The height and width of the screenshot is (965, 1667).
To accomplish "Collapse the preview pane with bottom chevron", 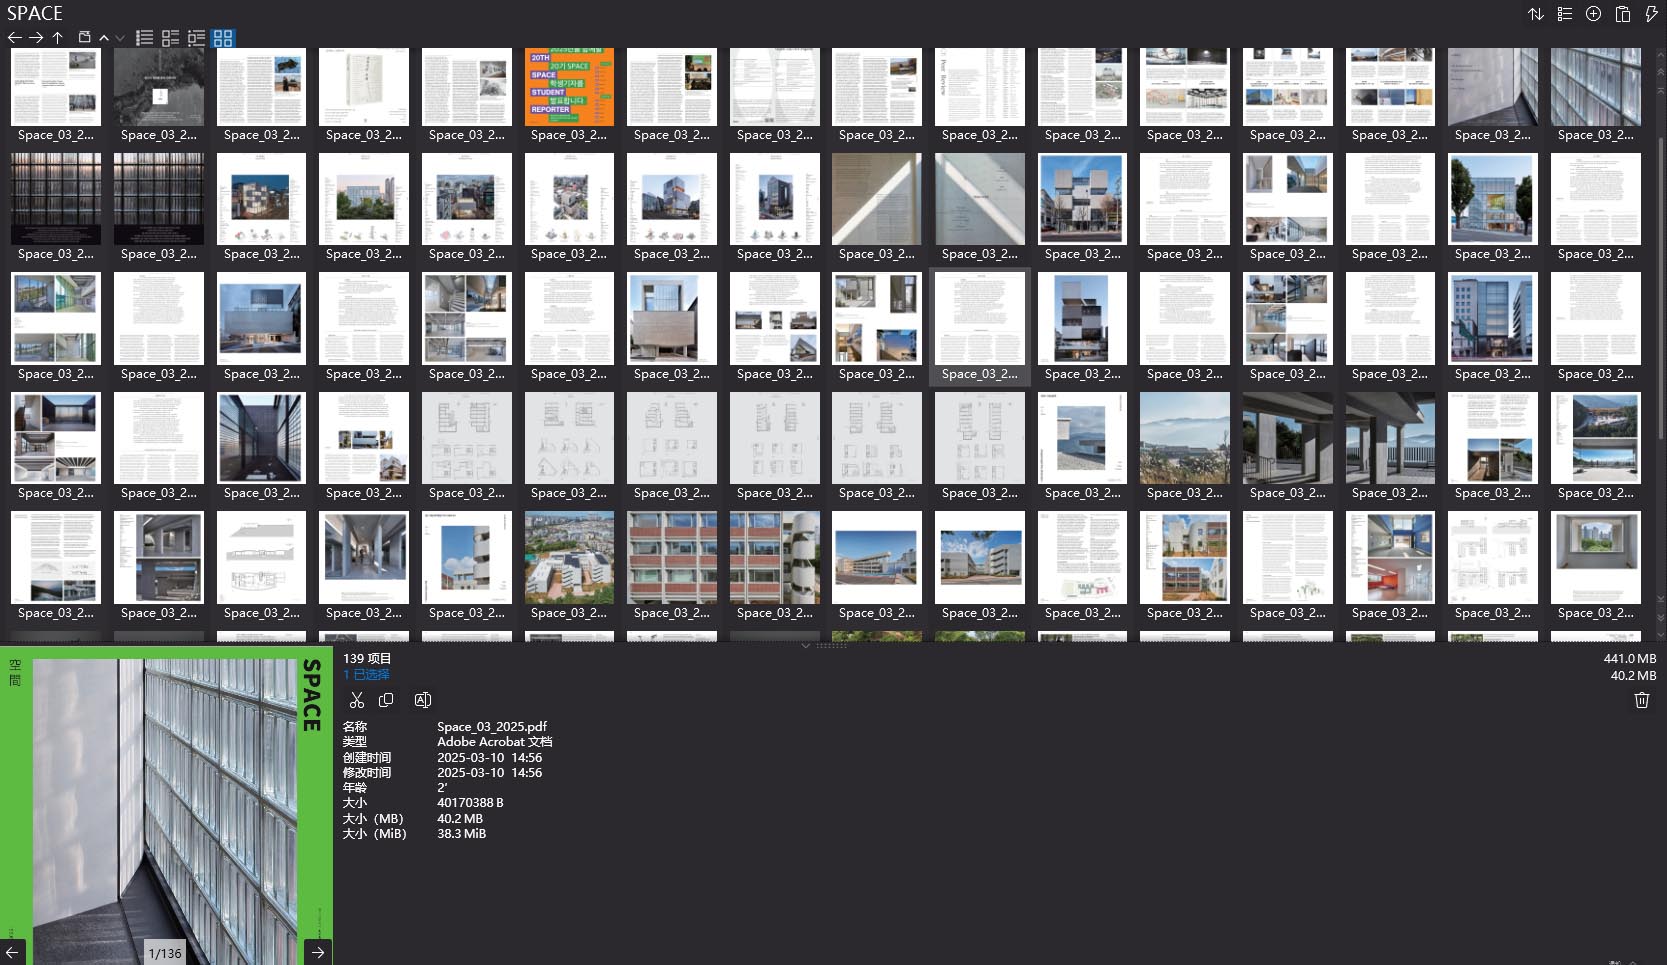I will [x=805, y=646].
